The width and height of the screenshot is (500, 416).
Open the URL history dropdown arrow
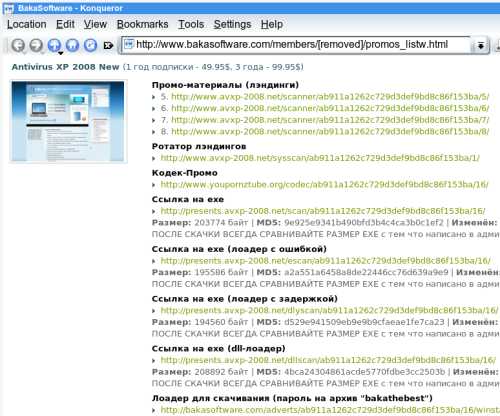tap(481, 45)
